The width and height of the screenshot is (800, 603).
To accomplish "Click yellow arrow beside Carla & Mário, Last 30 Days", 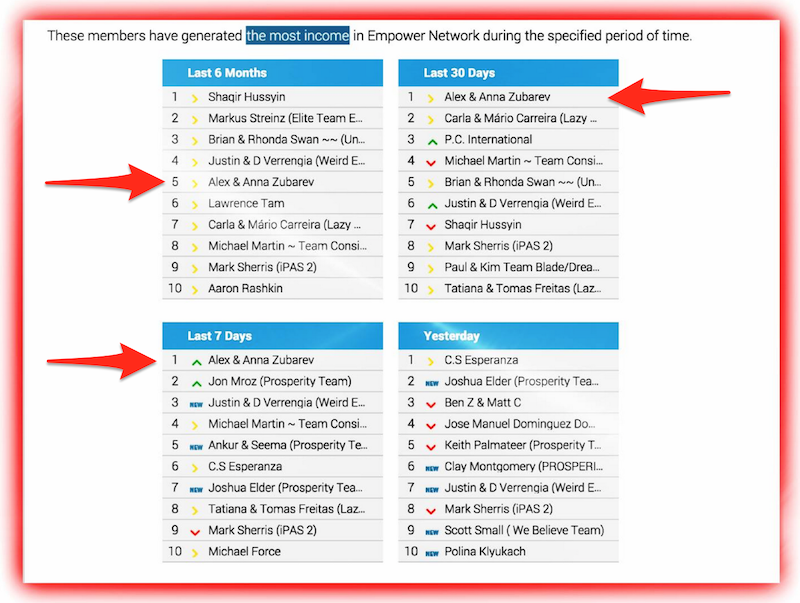I will coord(431,120).
